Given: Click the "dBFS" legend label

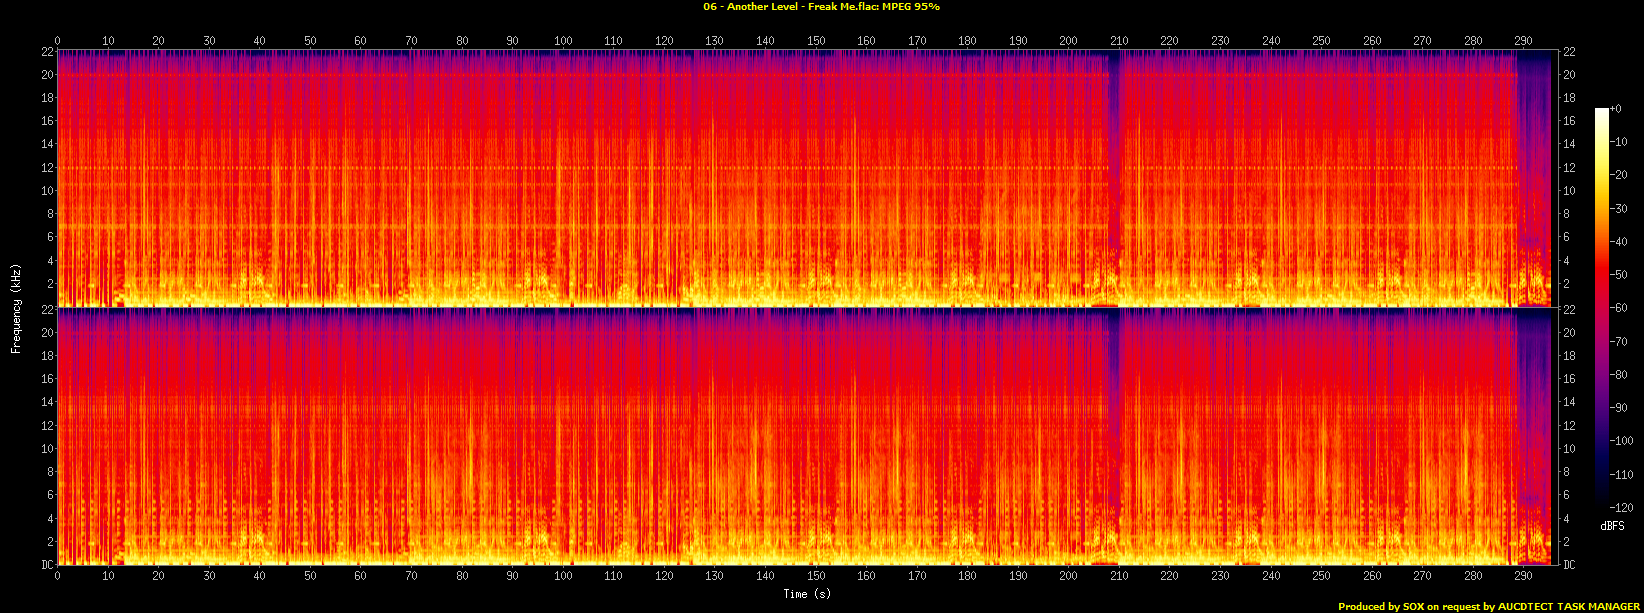Looking at the screenshot, I should pos(1612,526).
